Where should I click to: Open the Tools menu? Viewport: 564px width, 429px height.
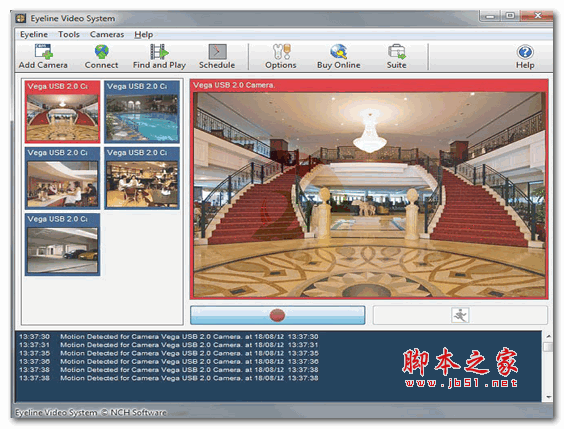(x=69, y=35)
